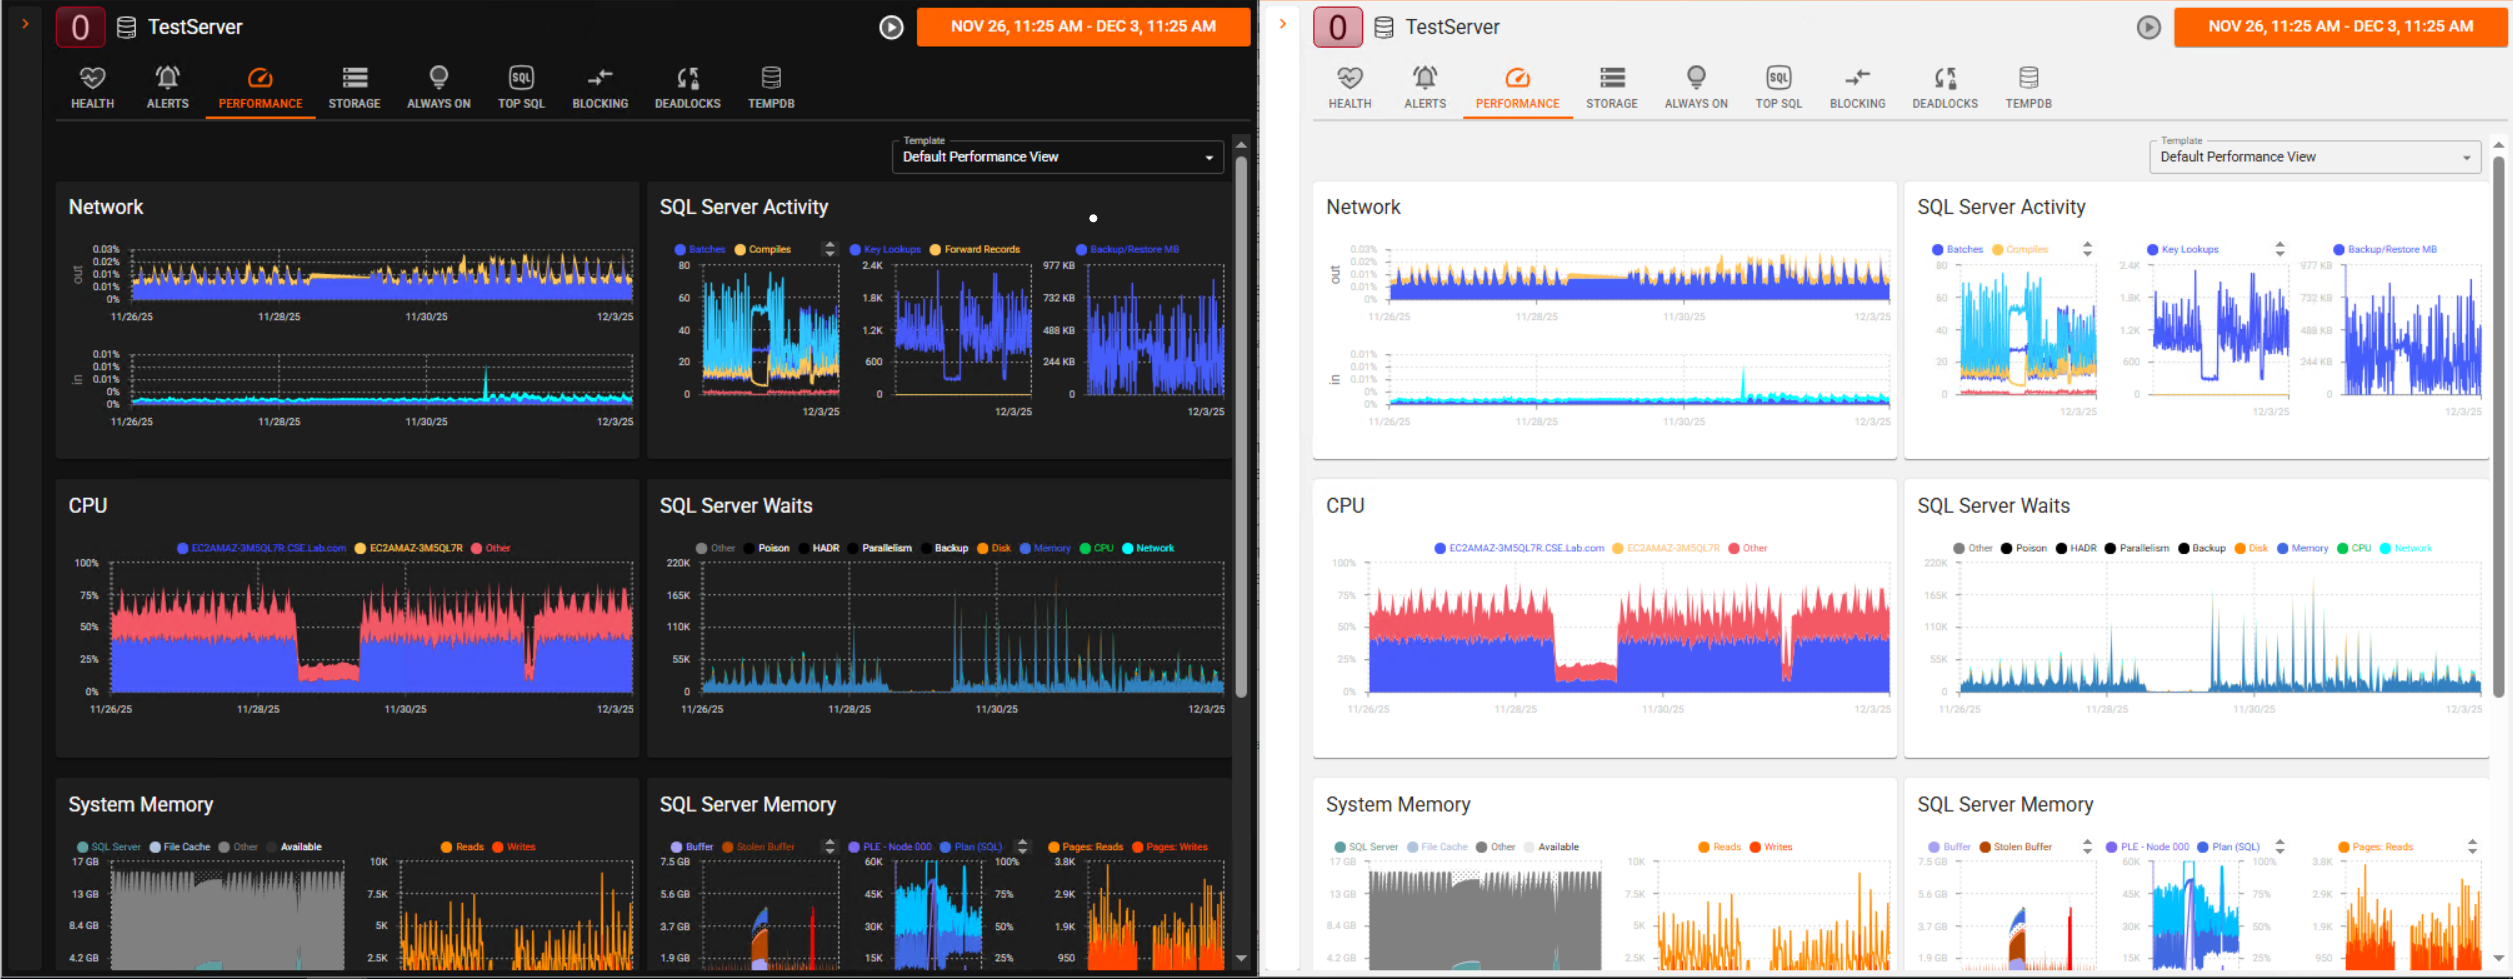Click date range button in light dashboard
This screenshot has height=979, width=2513.
point(2340,27)
